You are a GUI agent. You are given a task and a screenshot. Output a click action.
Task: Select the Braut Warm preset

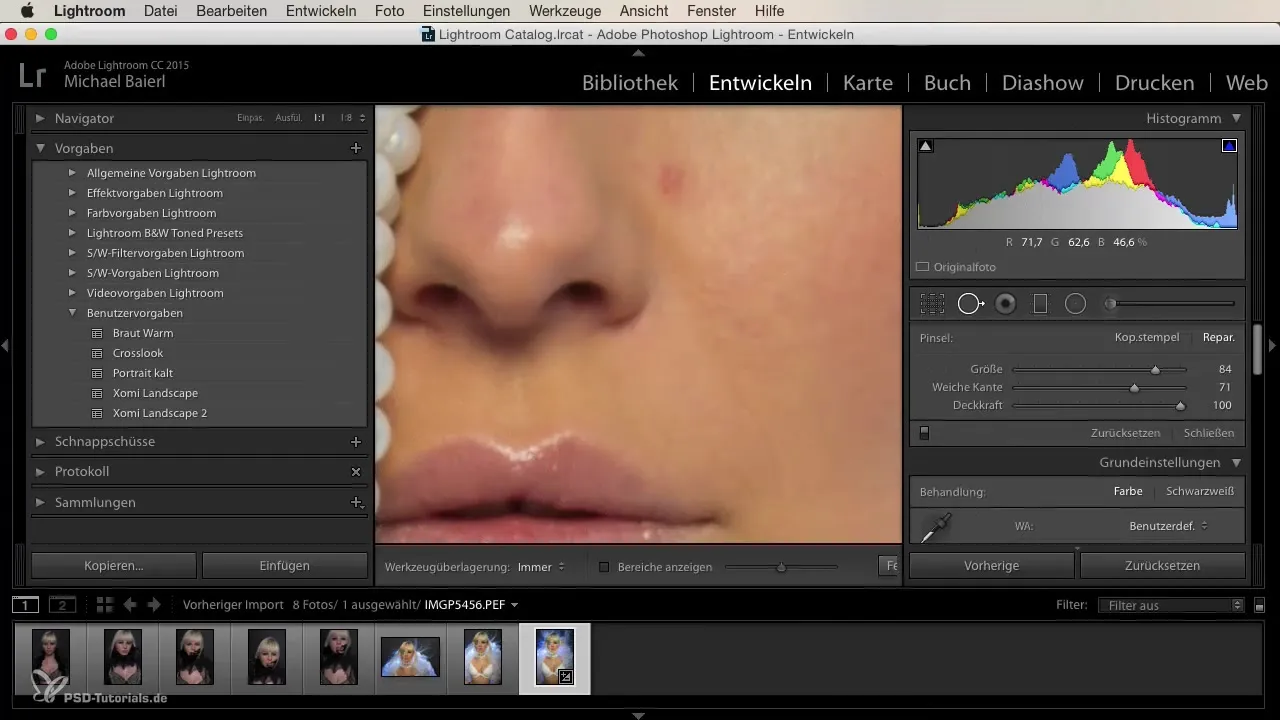tap(143, 333)
